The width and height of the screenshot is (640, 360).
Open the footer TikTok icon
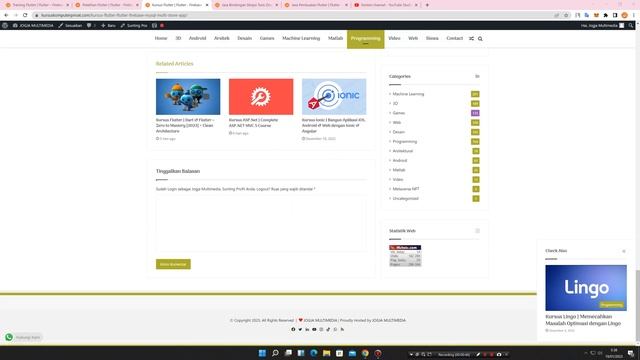pos(328,329)
